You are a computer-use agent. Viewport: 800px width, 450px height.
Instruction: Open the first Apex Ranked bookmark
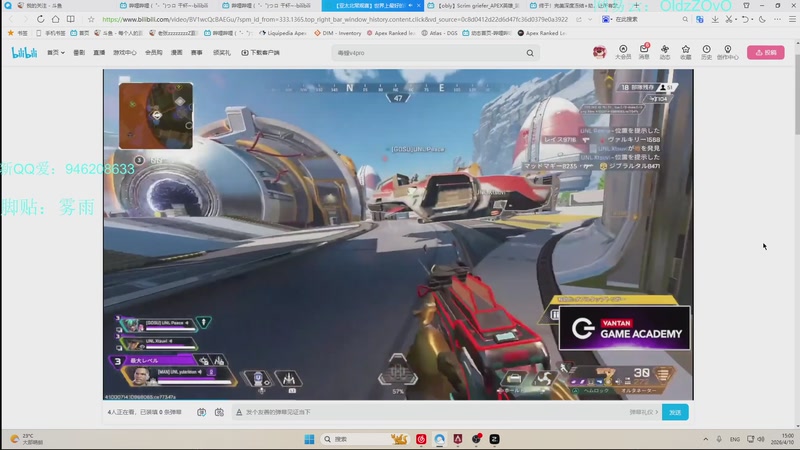391,33
